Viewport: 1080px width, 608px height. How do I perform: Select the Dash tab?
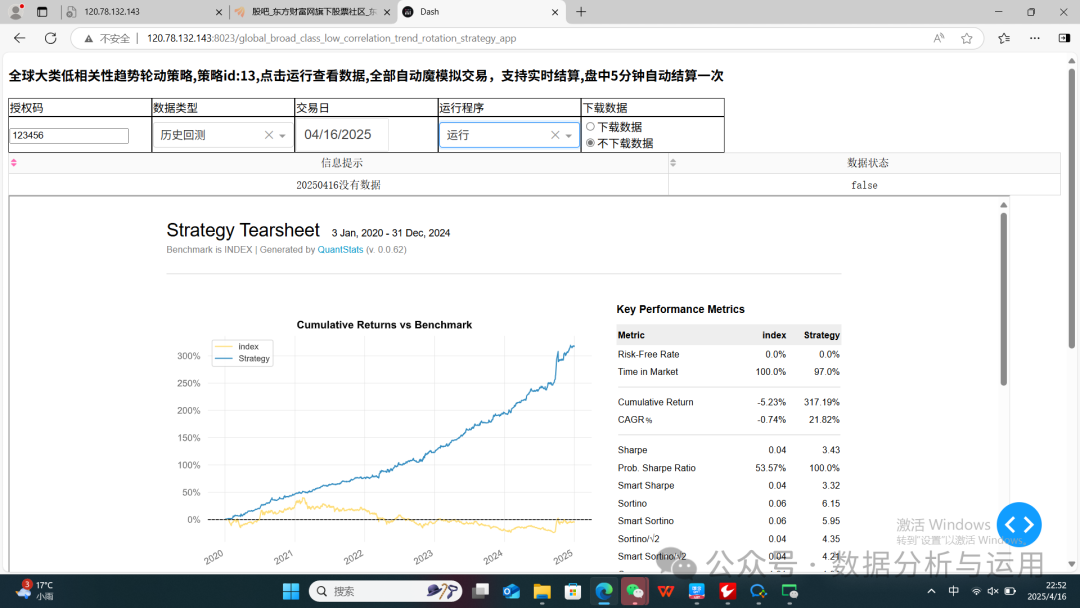[480, 12]
